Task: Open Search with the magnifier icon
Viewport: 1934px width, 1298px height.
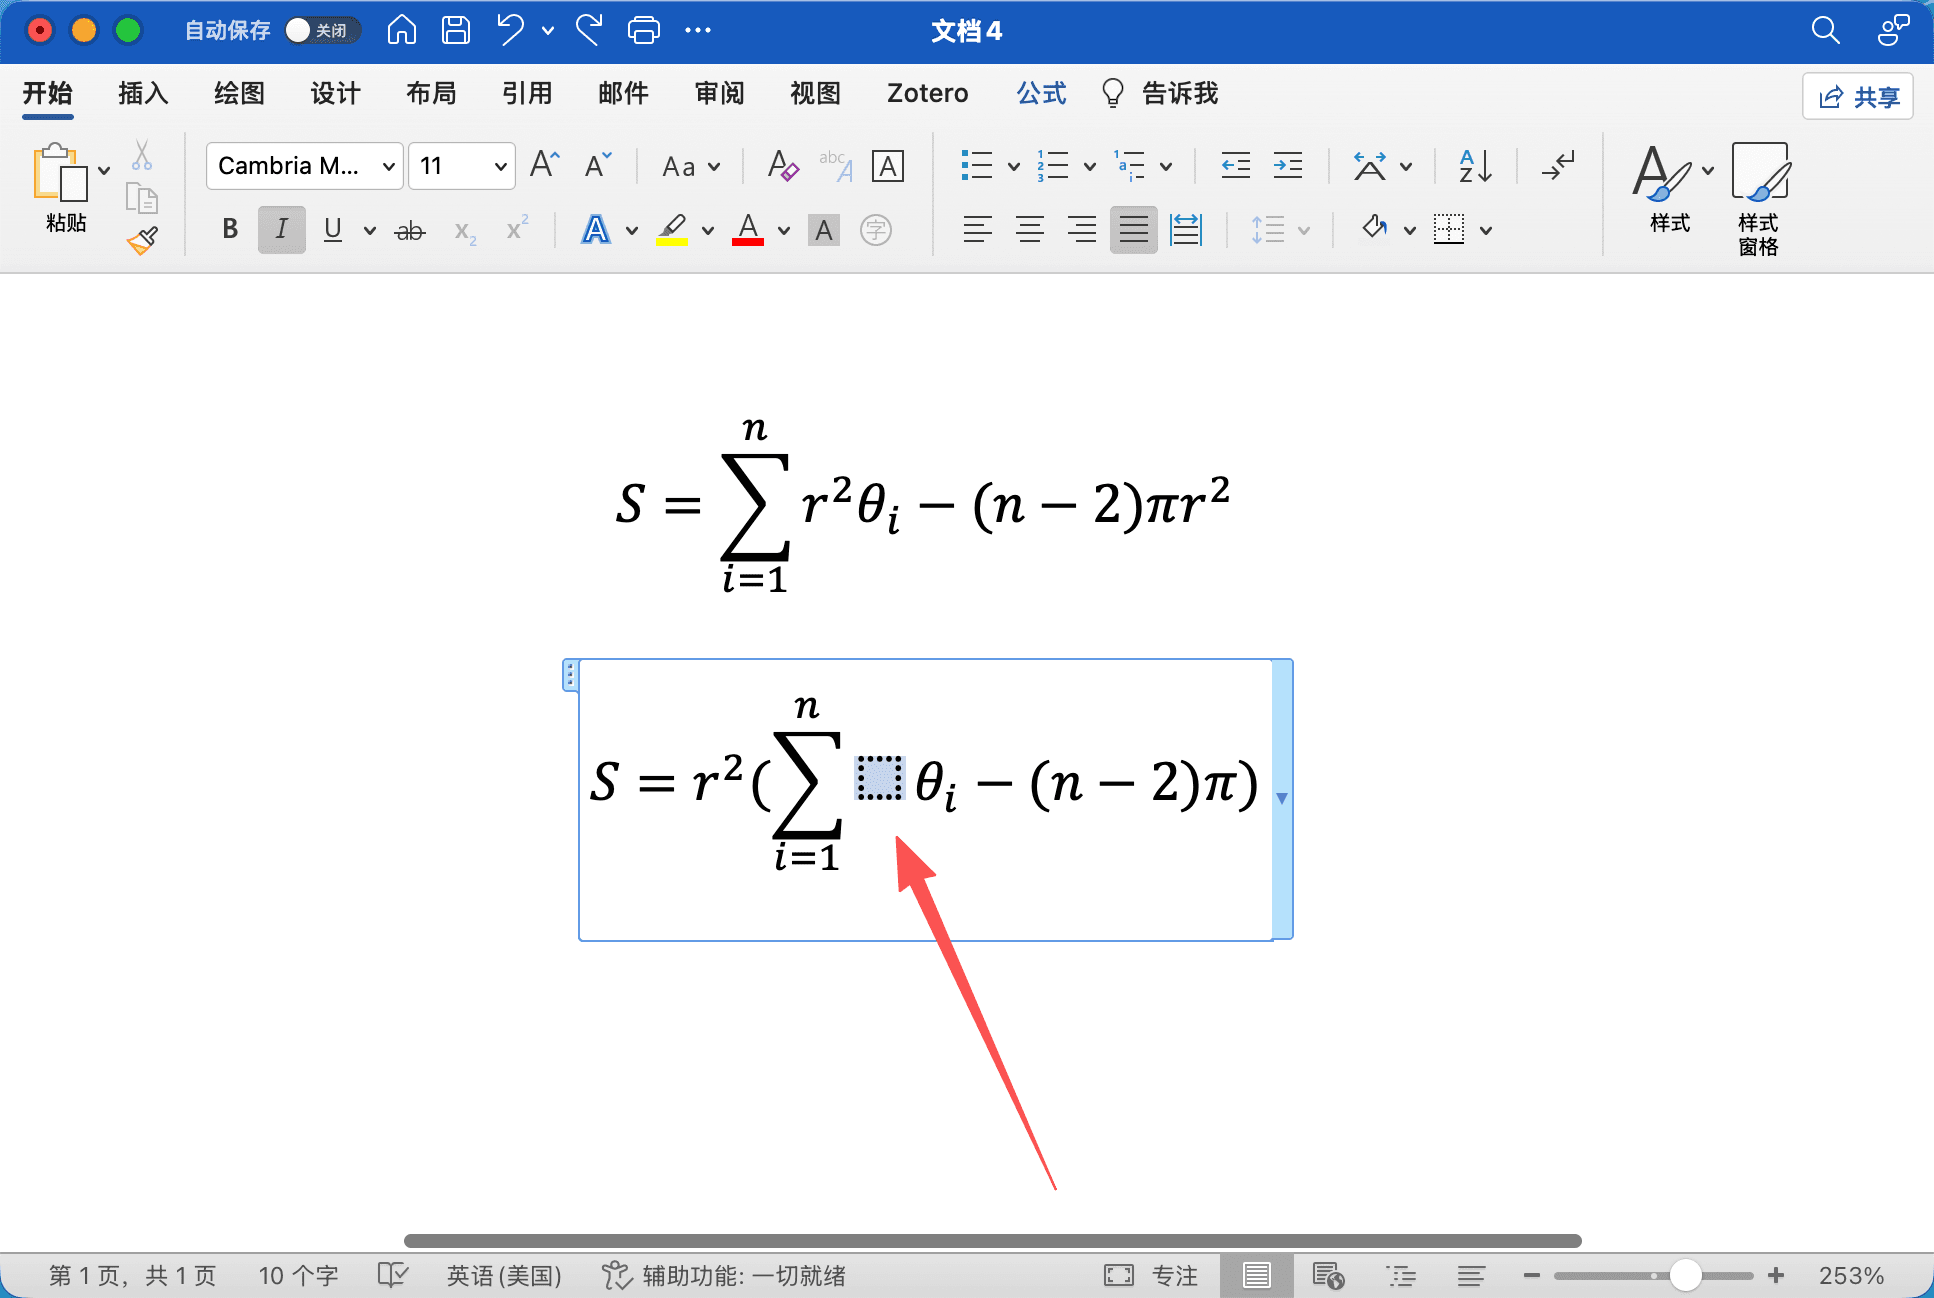Action: point(1824,30)
